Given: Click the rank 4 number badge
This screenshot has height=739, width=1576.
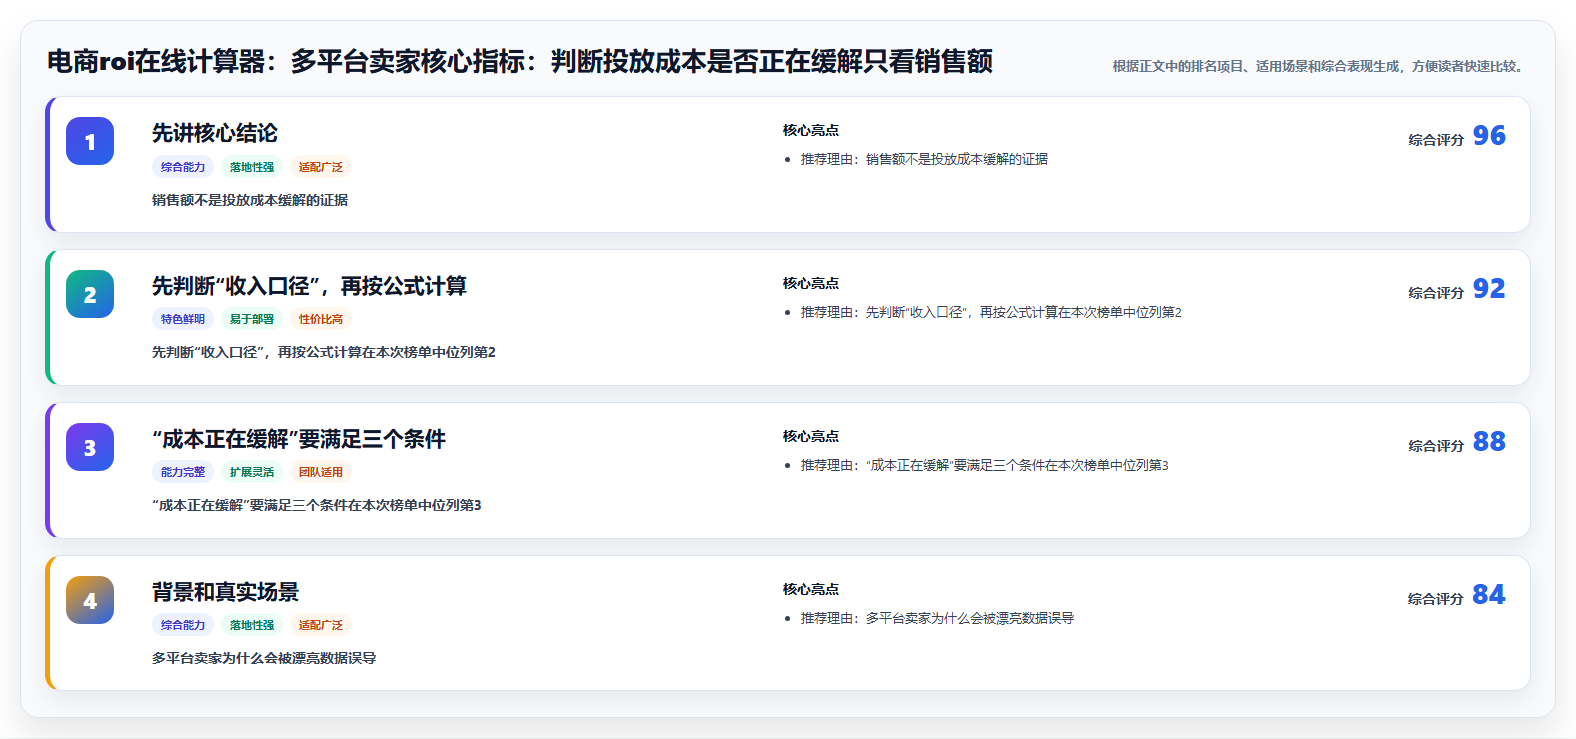Looking at the screenshot, I should pos(90,600).
